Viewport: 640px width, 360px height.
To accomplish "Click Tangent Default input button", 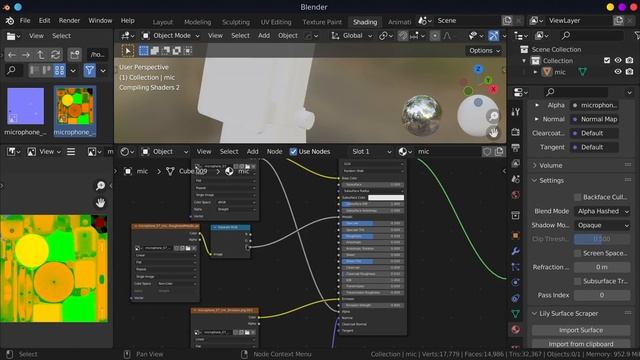I will 594,147.
